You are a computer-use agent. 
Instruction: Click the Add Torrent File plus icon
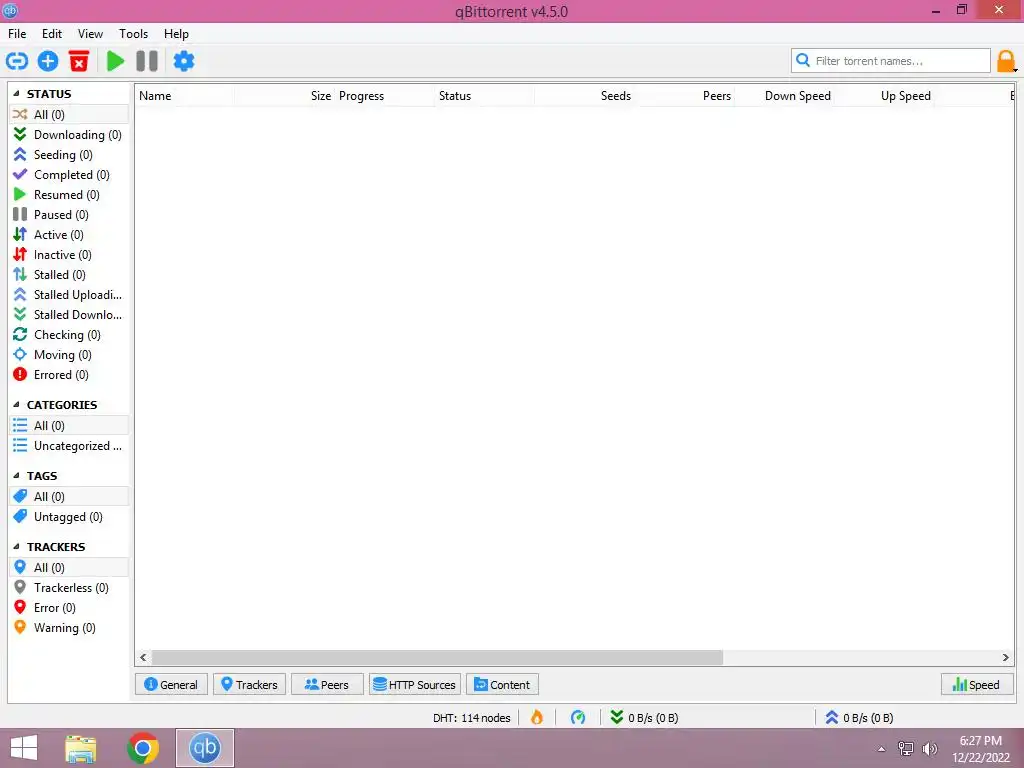[48, 61]
